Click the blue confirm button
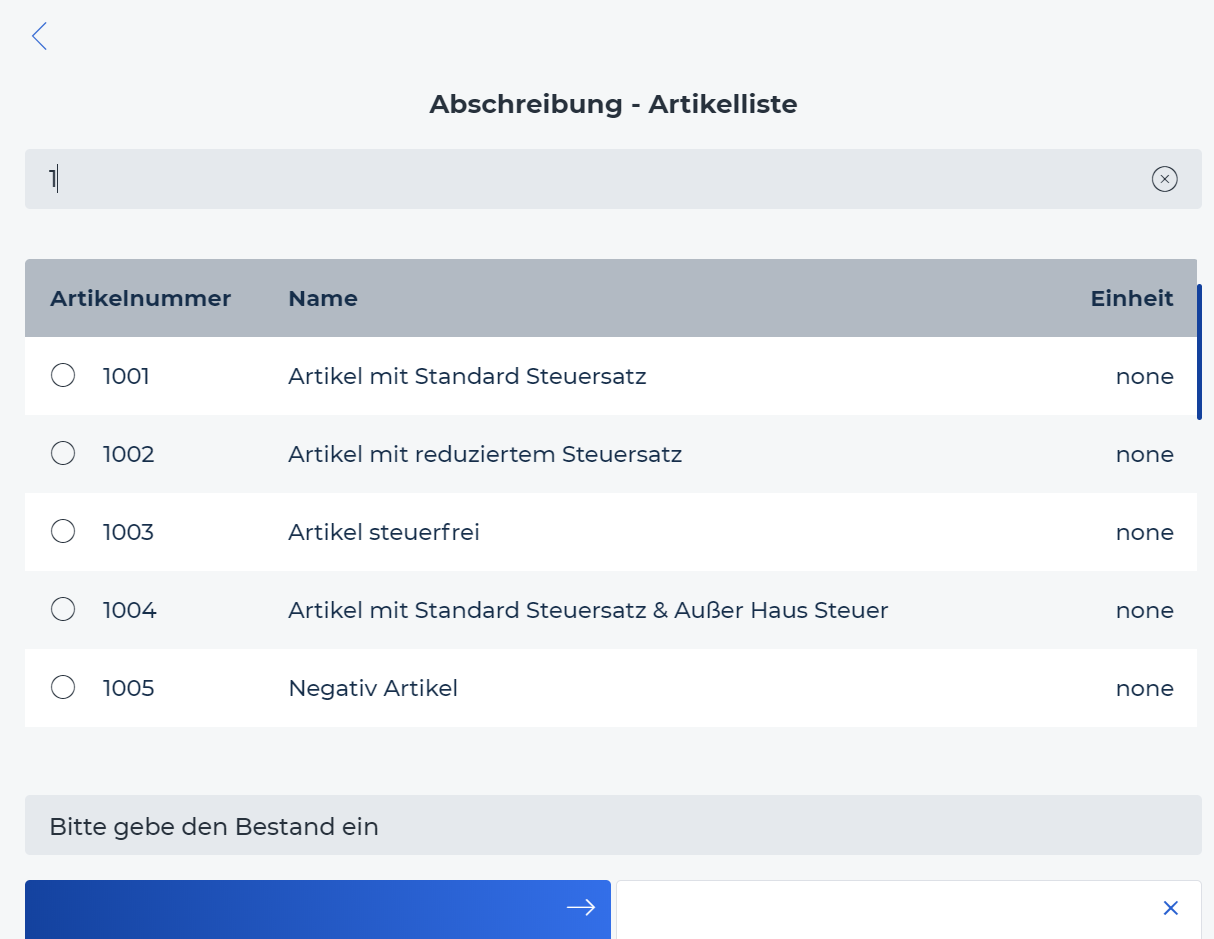This screenshot has width=1214, height=939. tap(318, 909)
